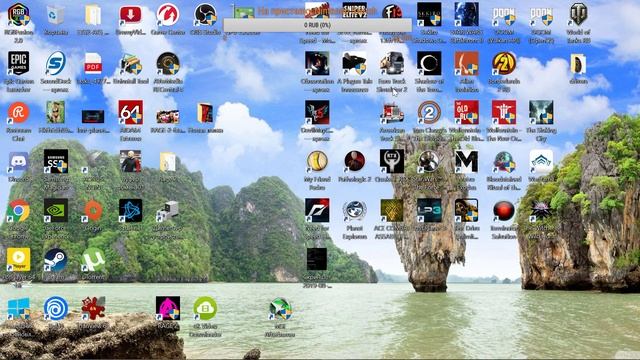Open 4K Video Downloader
This screenshot has height=360, width=640.
pos(205,309)
